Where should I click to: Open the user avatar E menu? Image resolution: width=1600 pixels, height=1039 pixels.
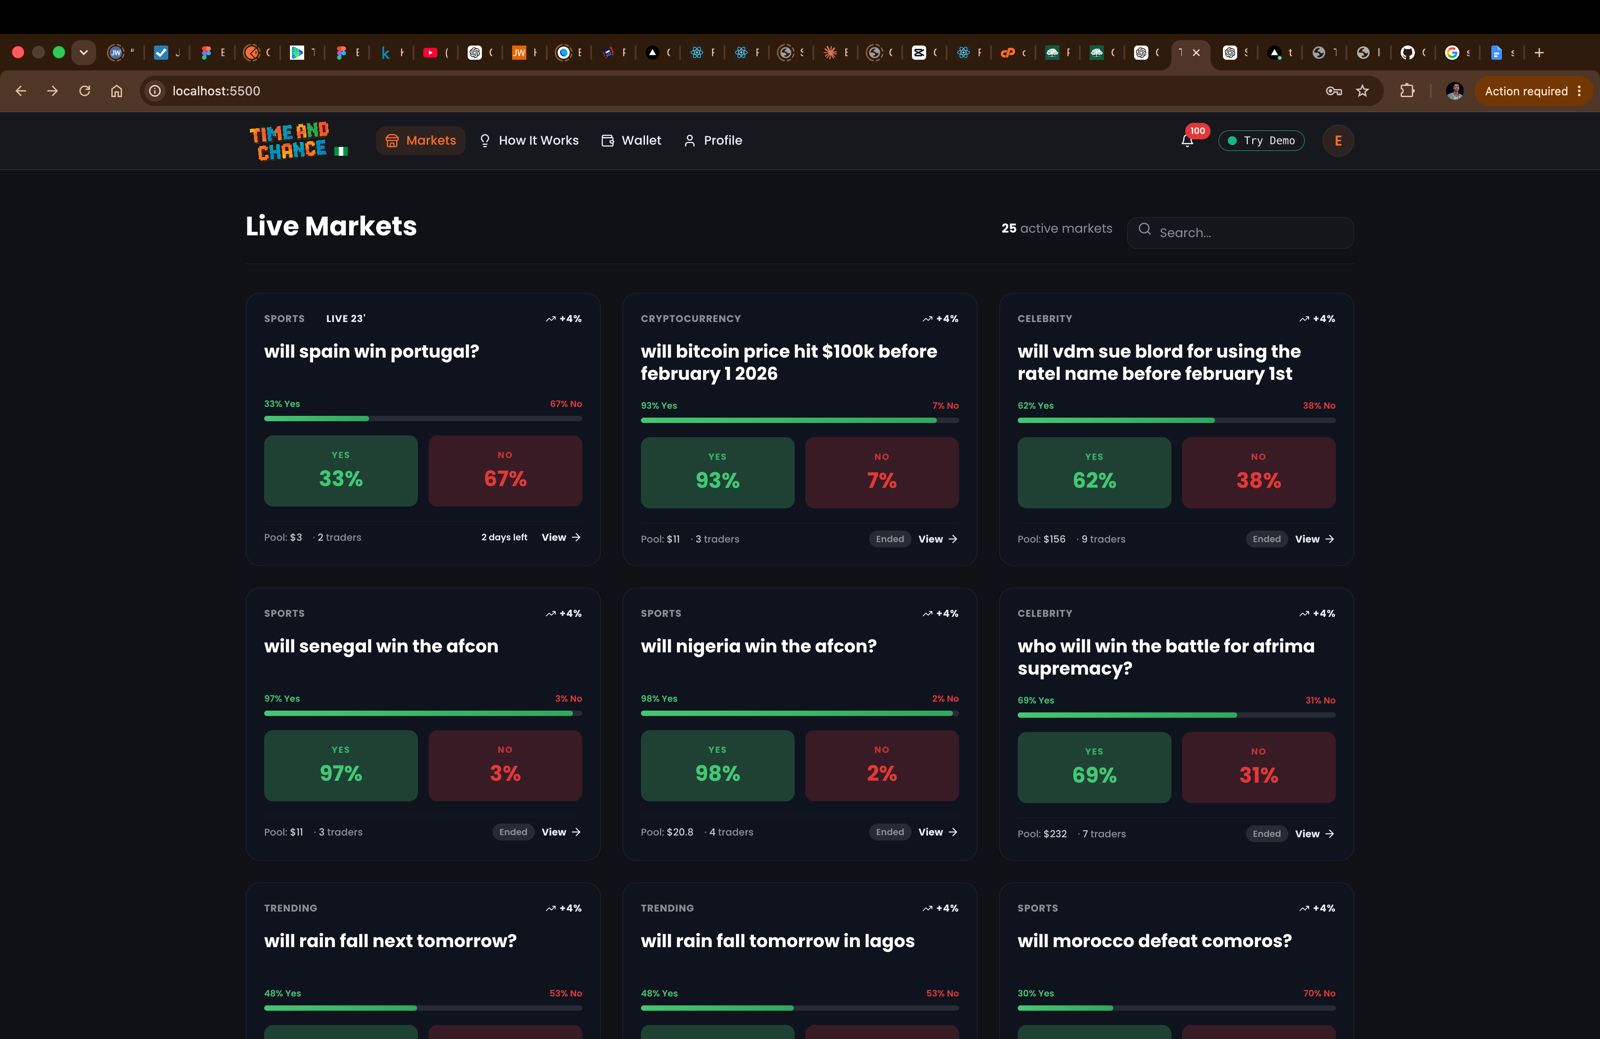(x=1338, y=141)
